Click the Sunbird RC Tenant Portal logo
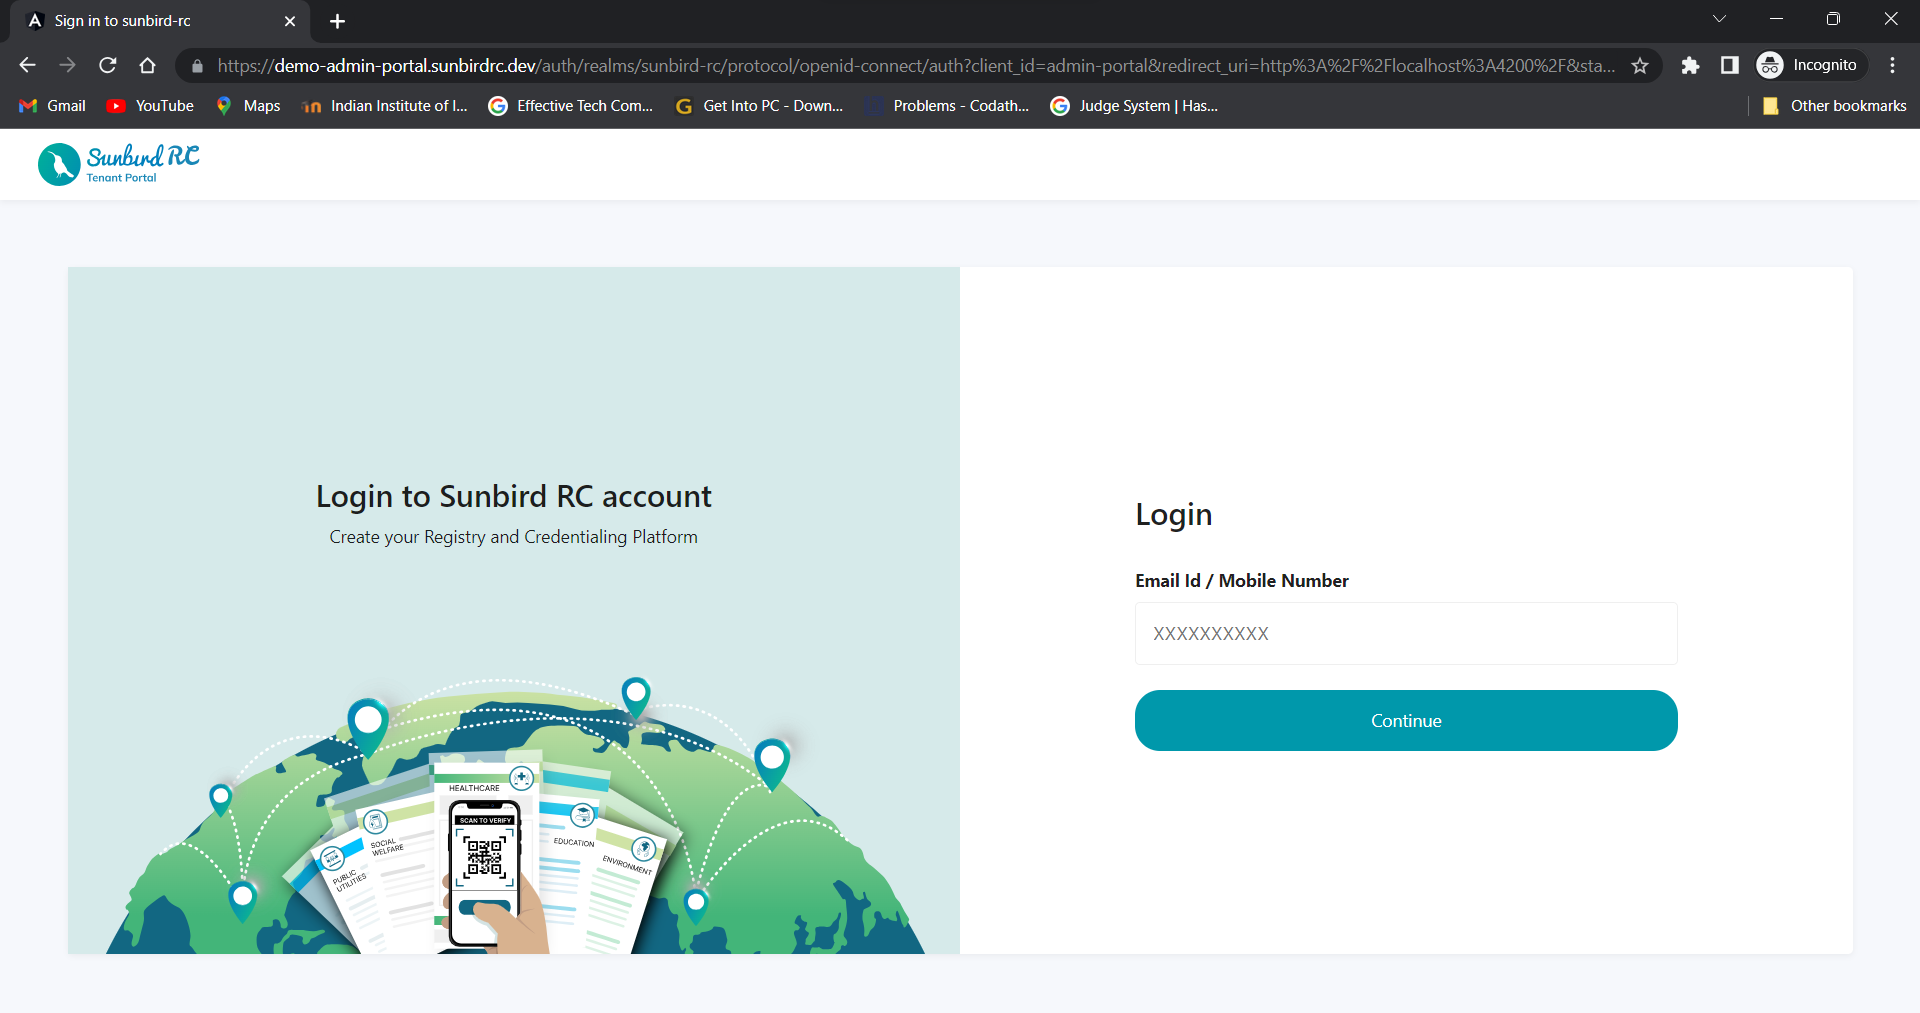The width and height of the screenshot is (1920, 1013). [x=117, y=164]
